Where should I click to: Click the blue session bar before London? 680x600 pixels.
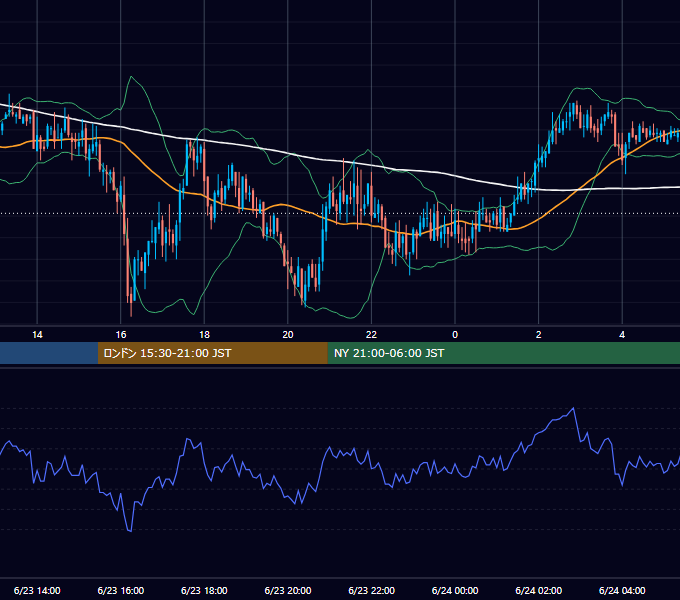click(x=49, y=353)
